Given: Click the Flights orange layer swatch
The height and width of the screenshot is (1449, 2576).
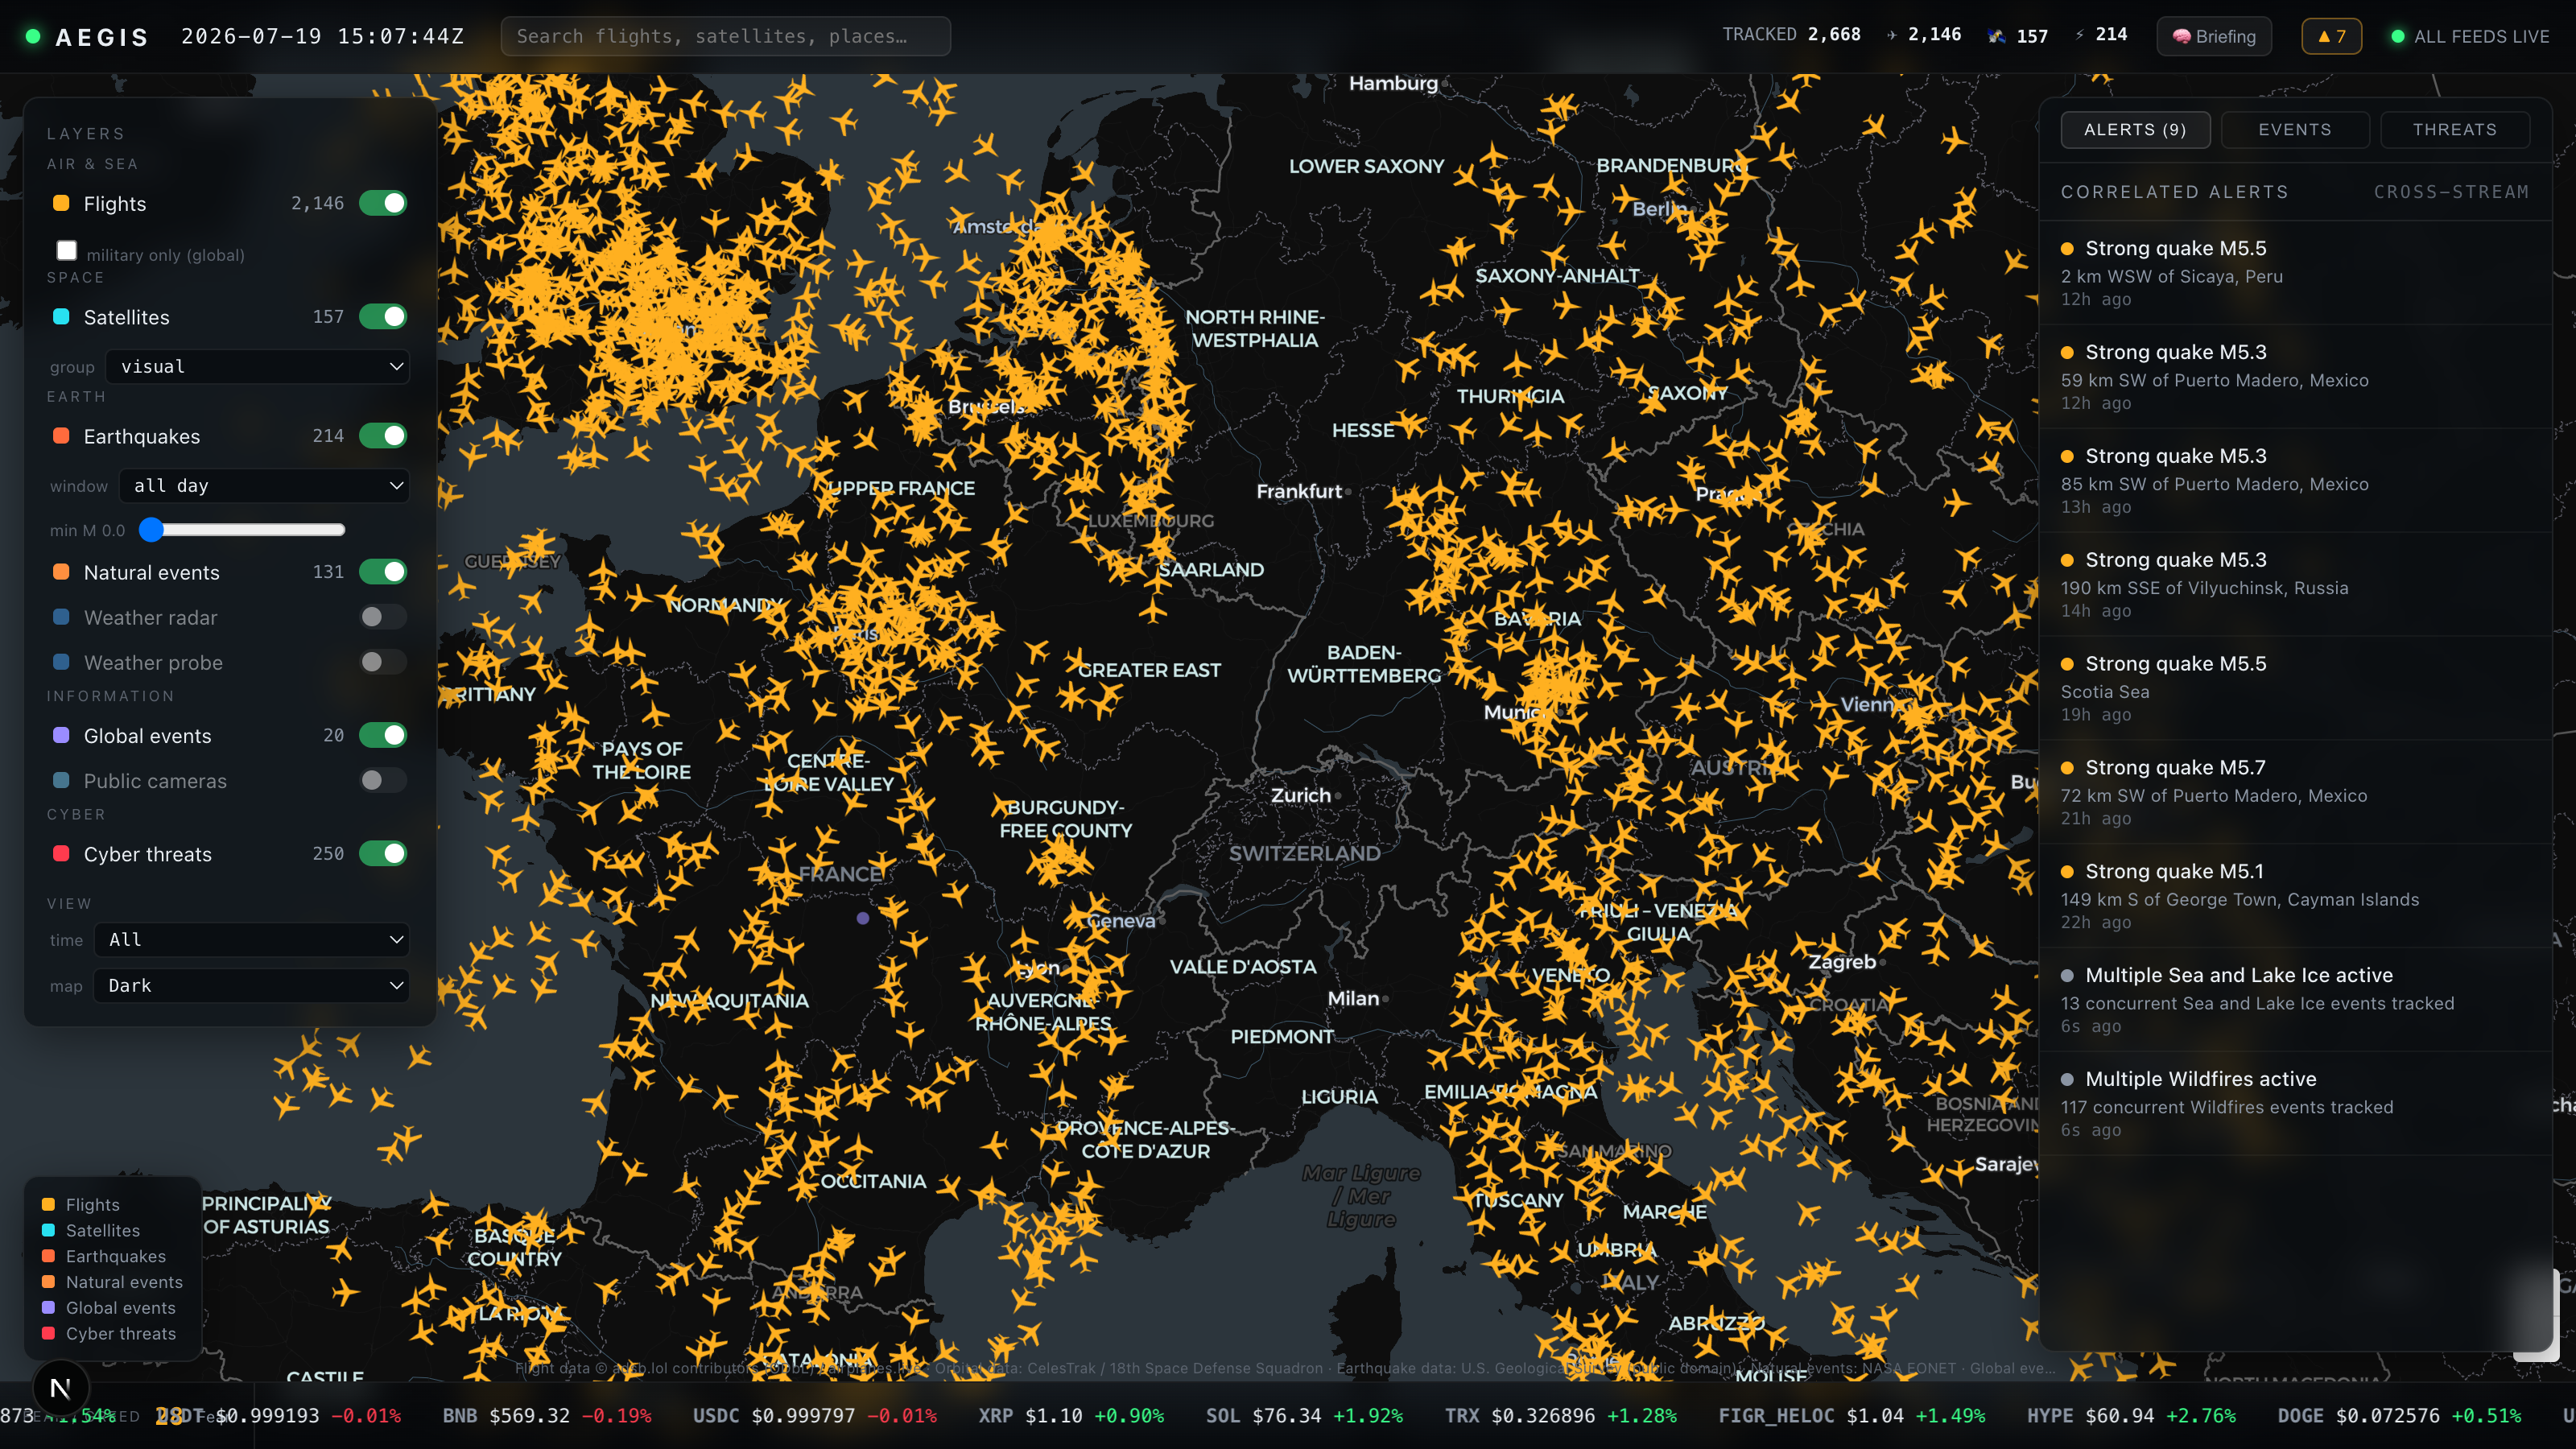Looking at the screenshot, I should (61, 203).
